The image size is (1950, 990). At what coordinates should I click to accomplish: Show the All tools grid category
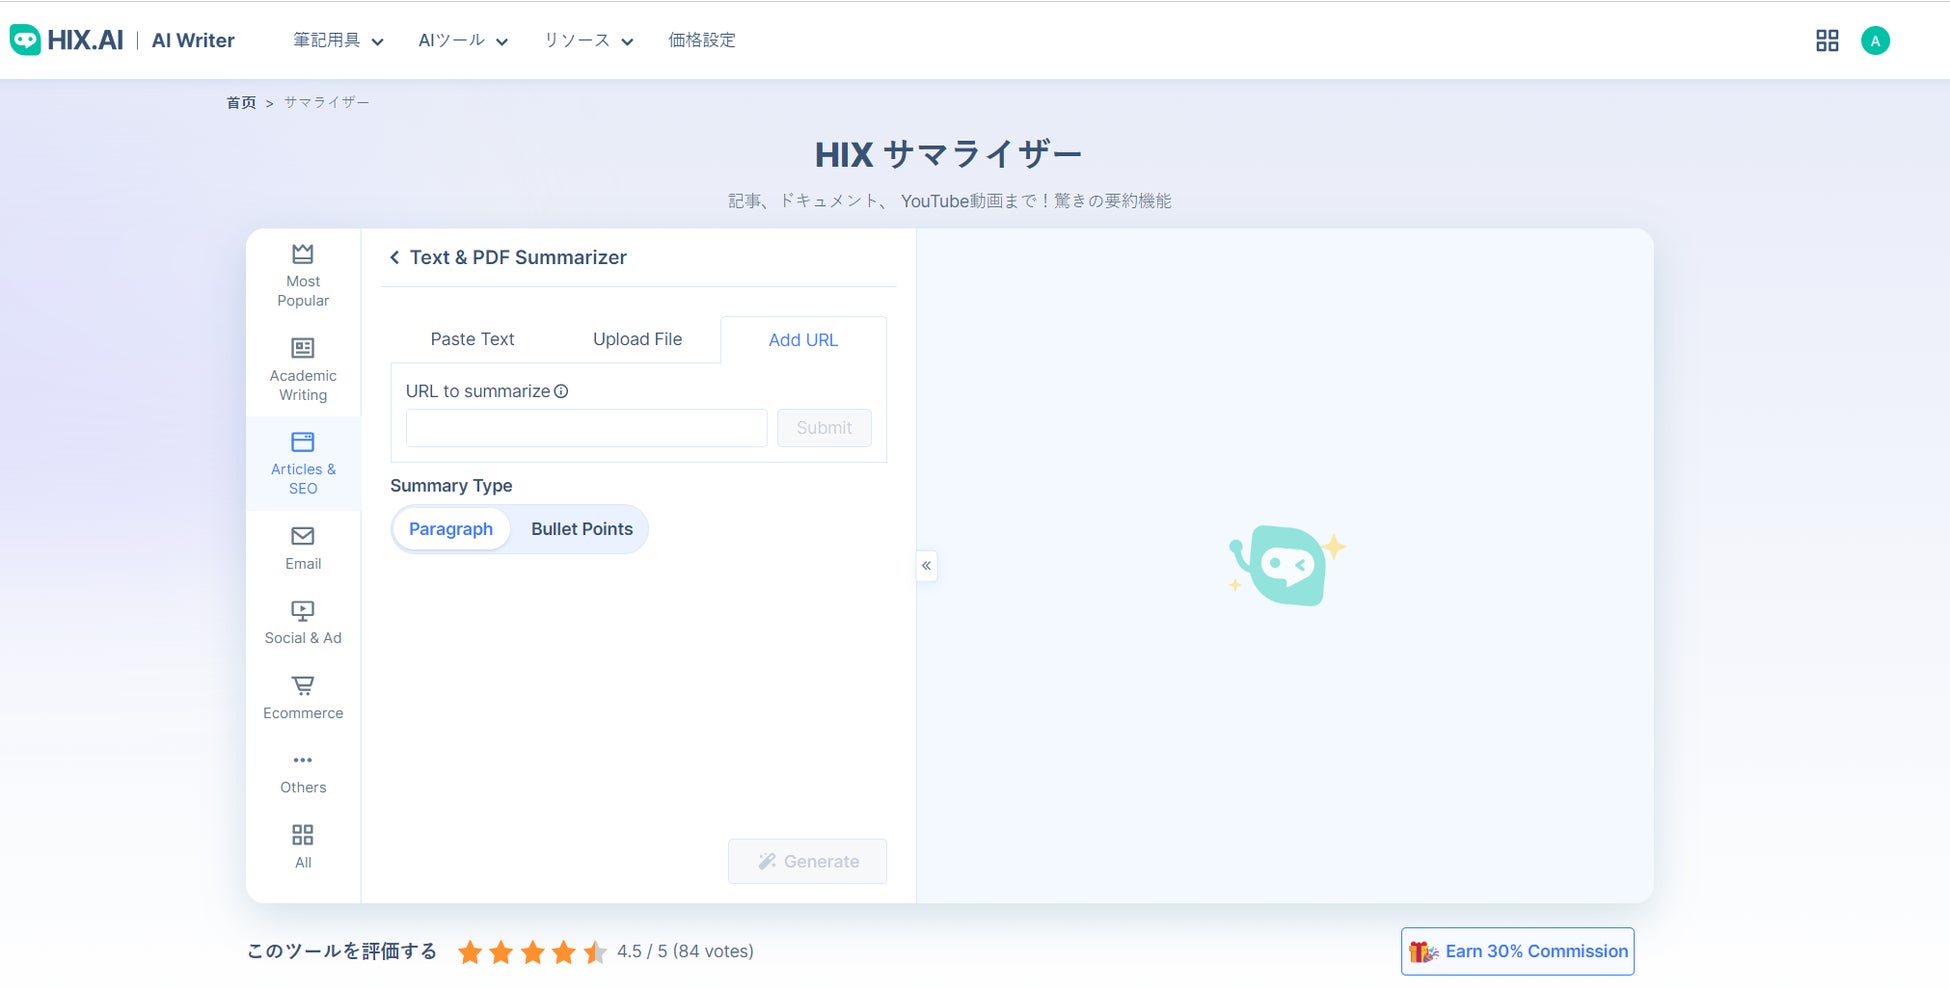pos(303,835)
